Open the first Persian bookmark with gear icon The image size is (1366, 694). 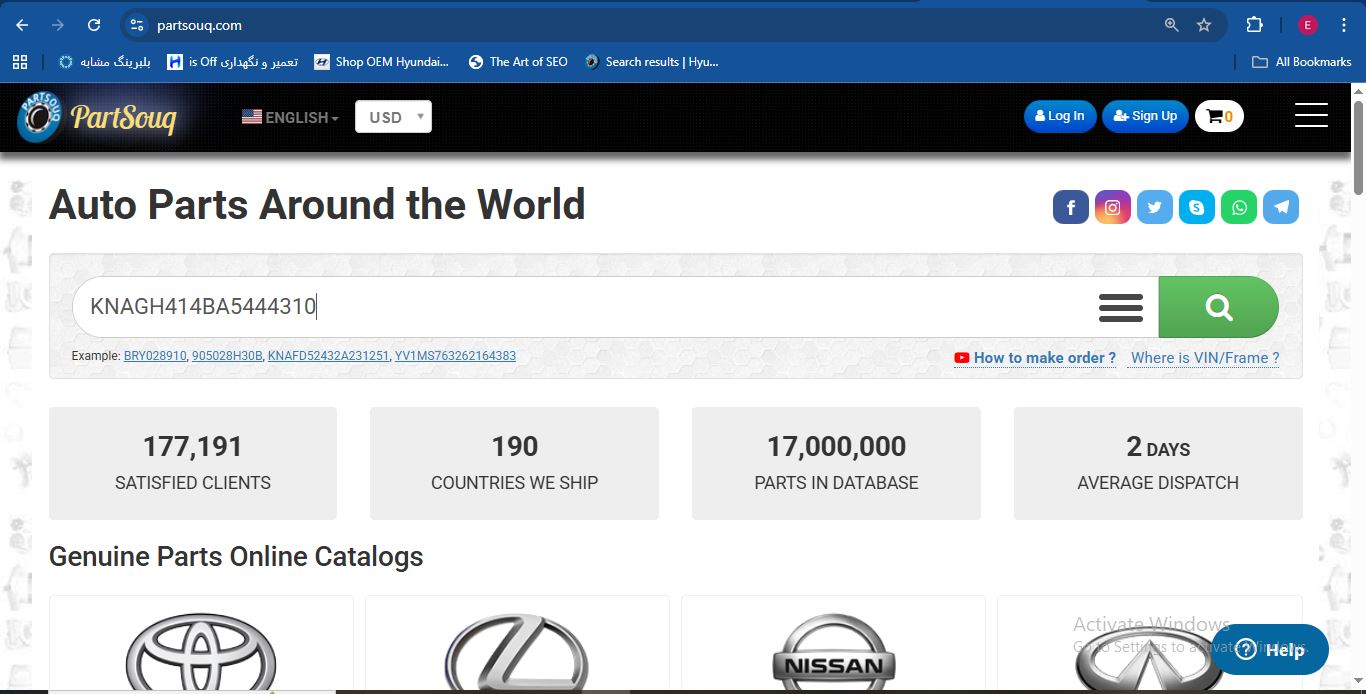point(105,62)
